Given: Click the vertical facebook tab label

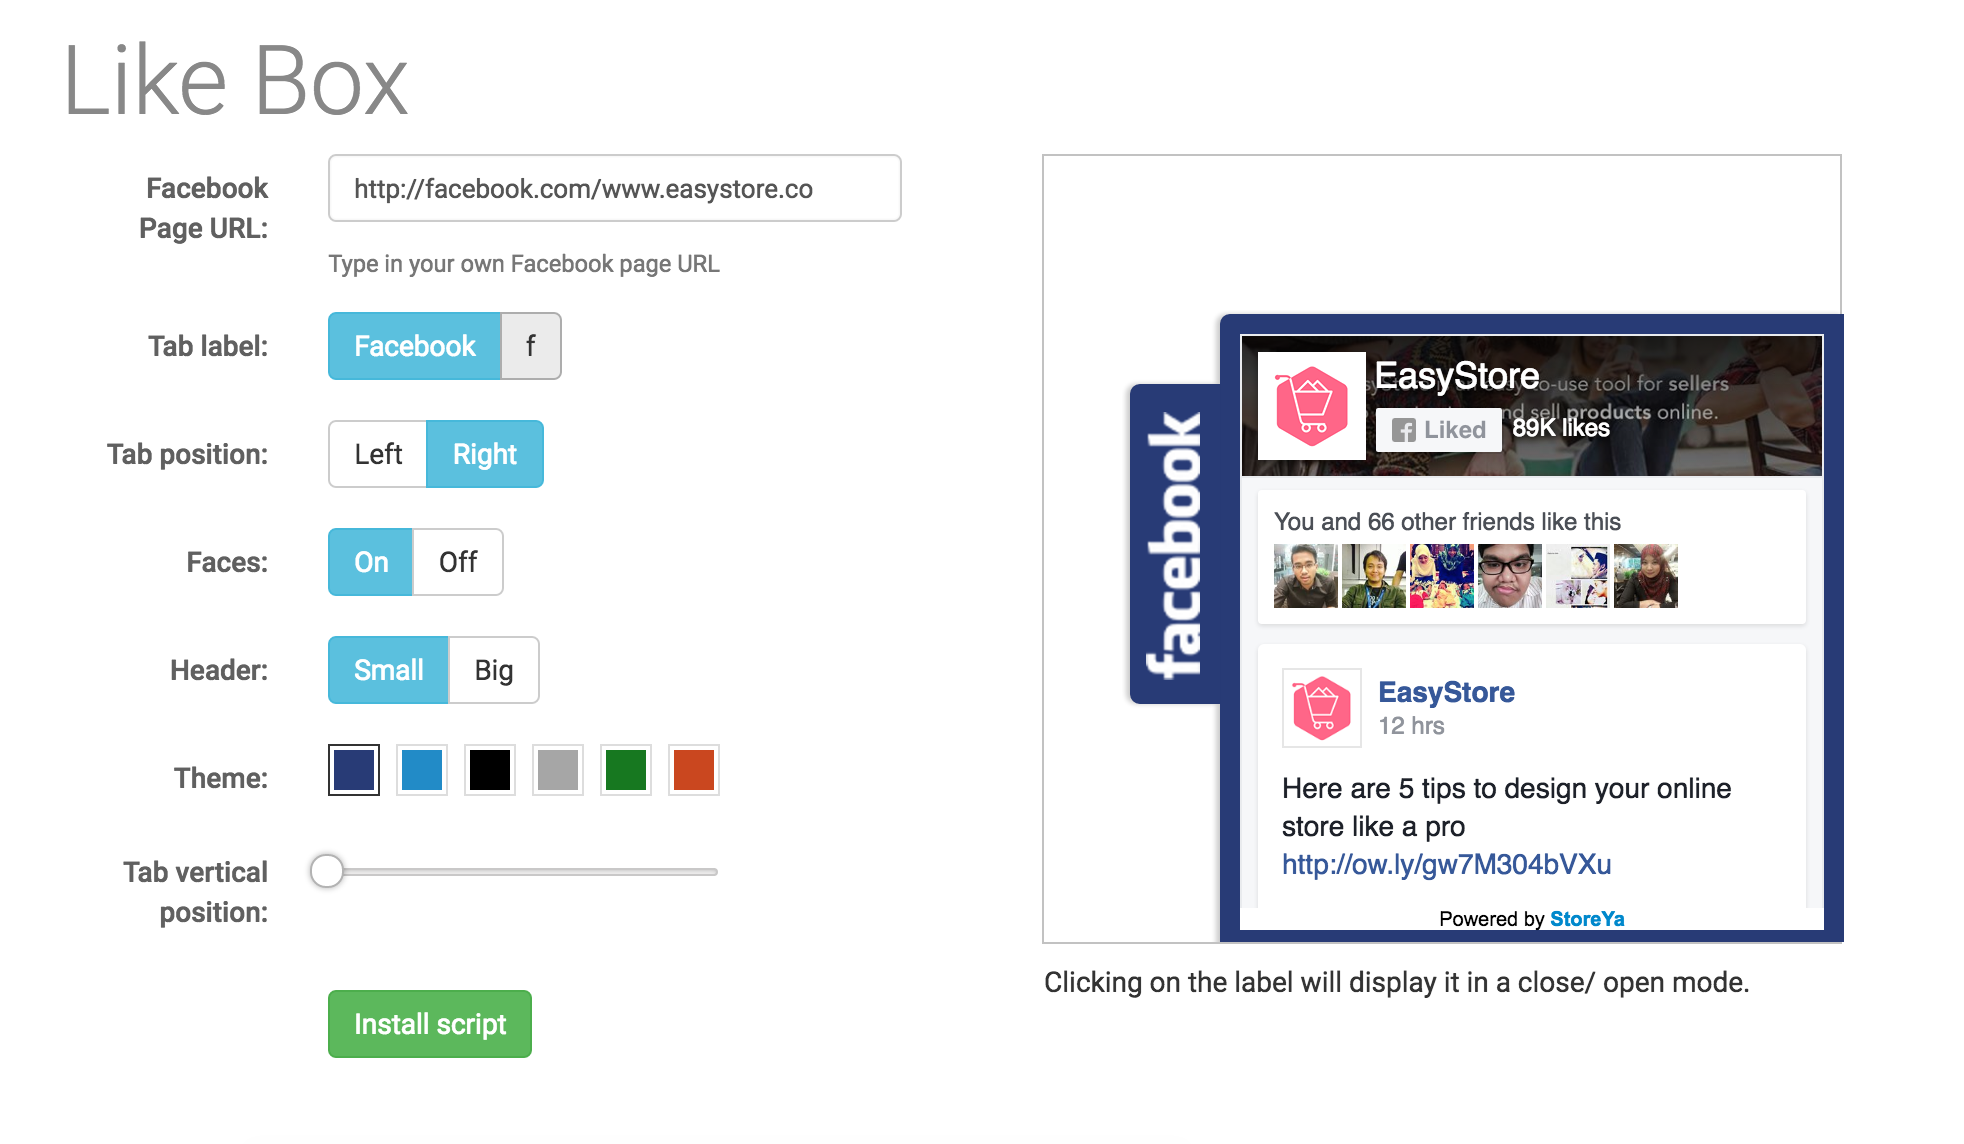Looking at the screenshot, I should click(x=1175, y=544).
